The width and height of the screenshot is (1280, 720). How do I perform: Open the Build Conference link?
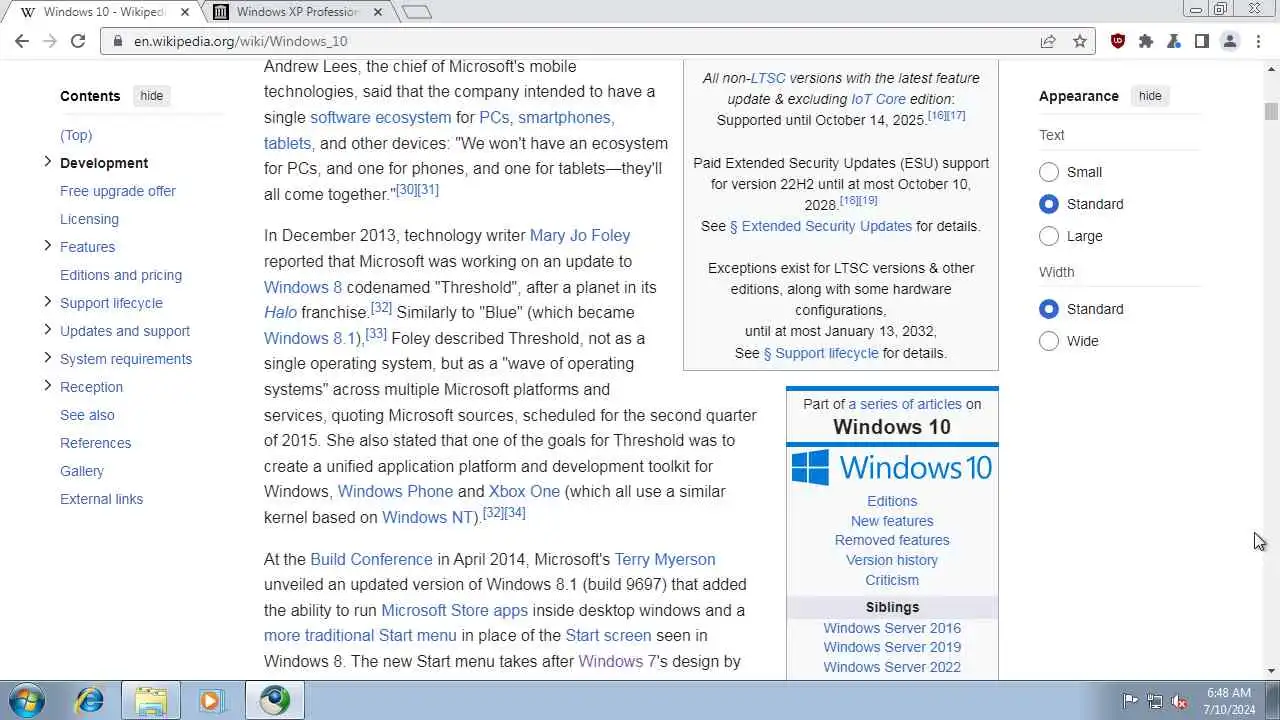point(371,560)
